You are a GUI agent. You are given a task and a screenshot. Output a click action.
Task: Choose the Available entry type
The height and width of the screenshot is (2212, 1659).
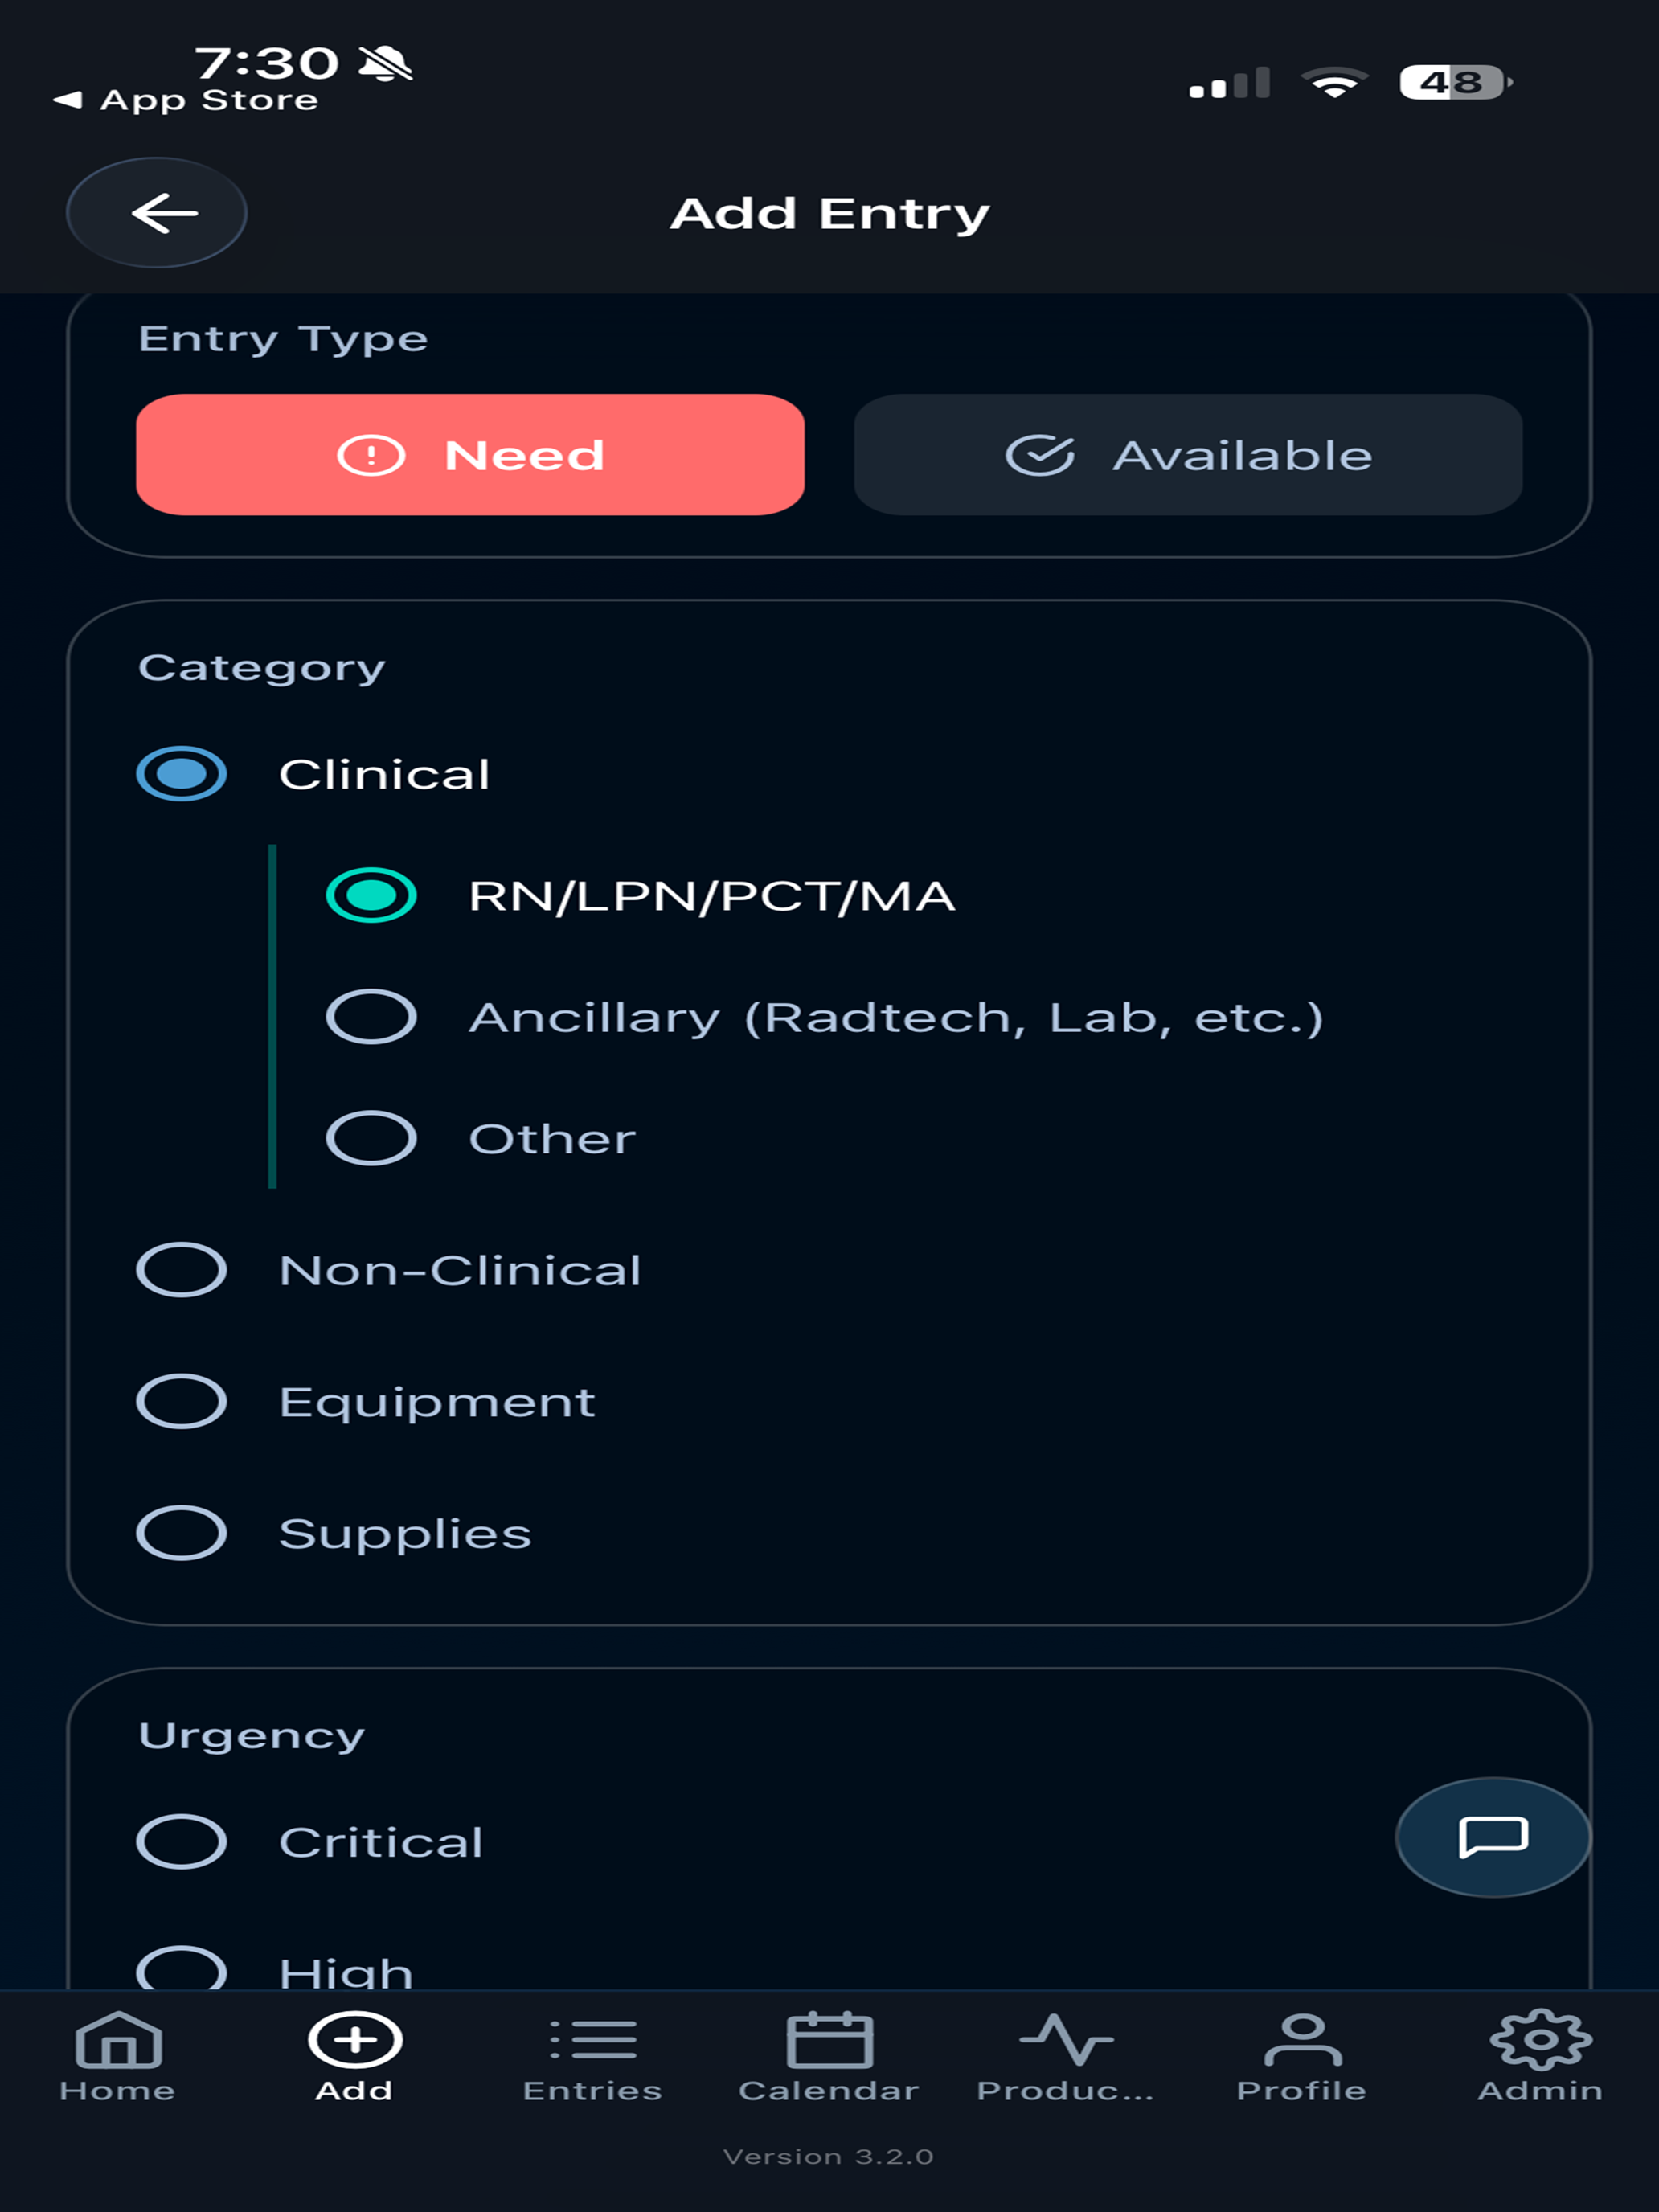click(x=1188, y=455)
